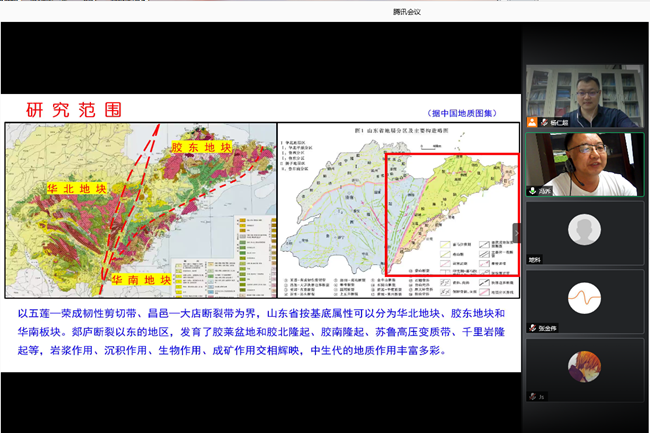Click the 腾讯会议 window title
This screenshot has height=433, width=650.
pyautogui.click(x=324, y=10)
